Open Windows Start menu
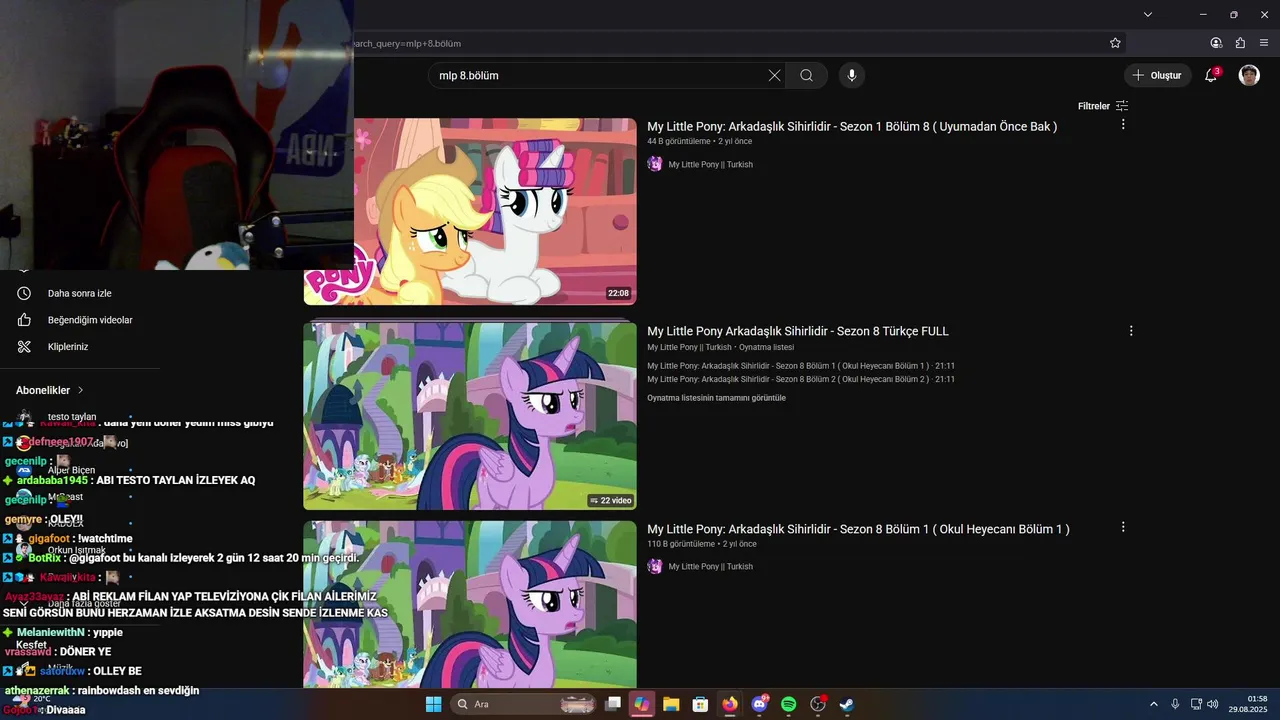 coord(433,704)
